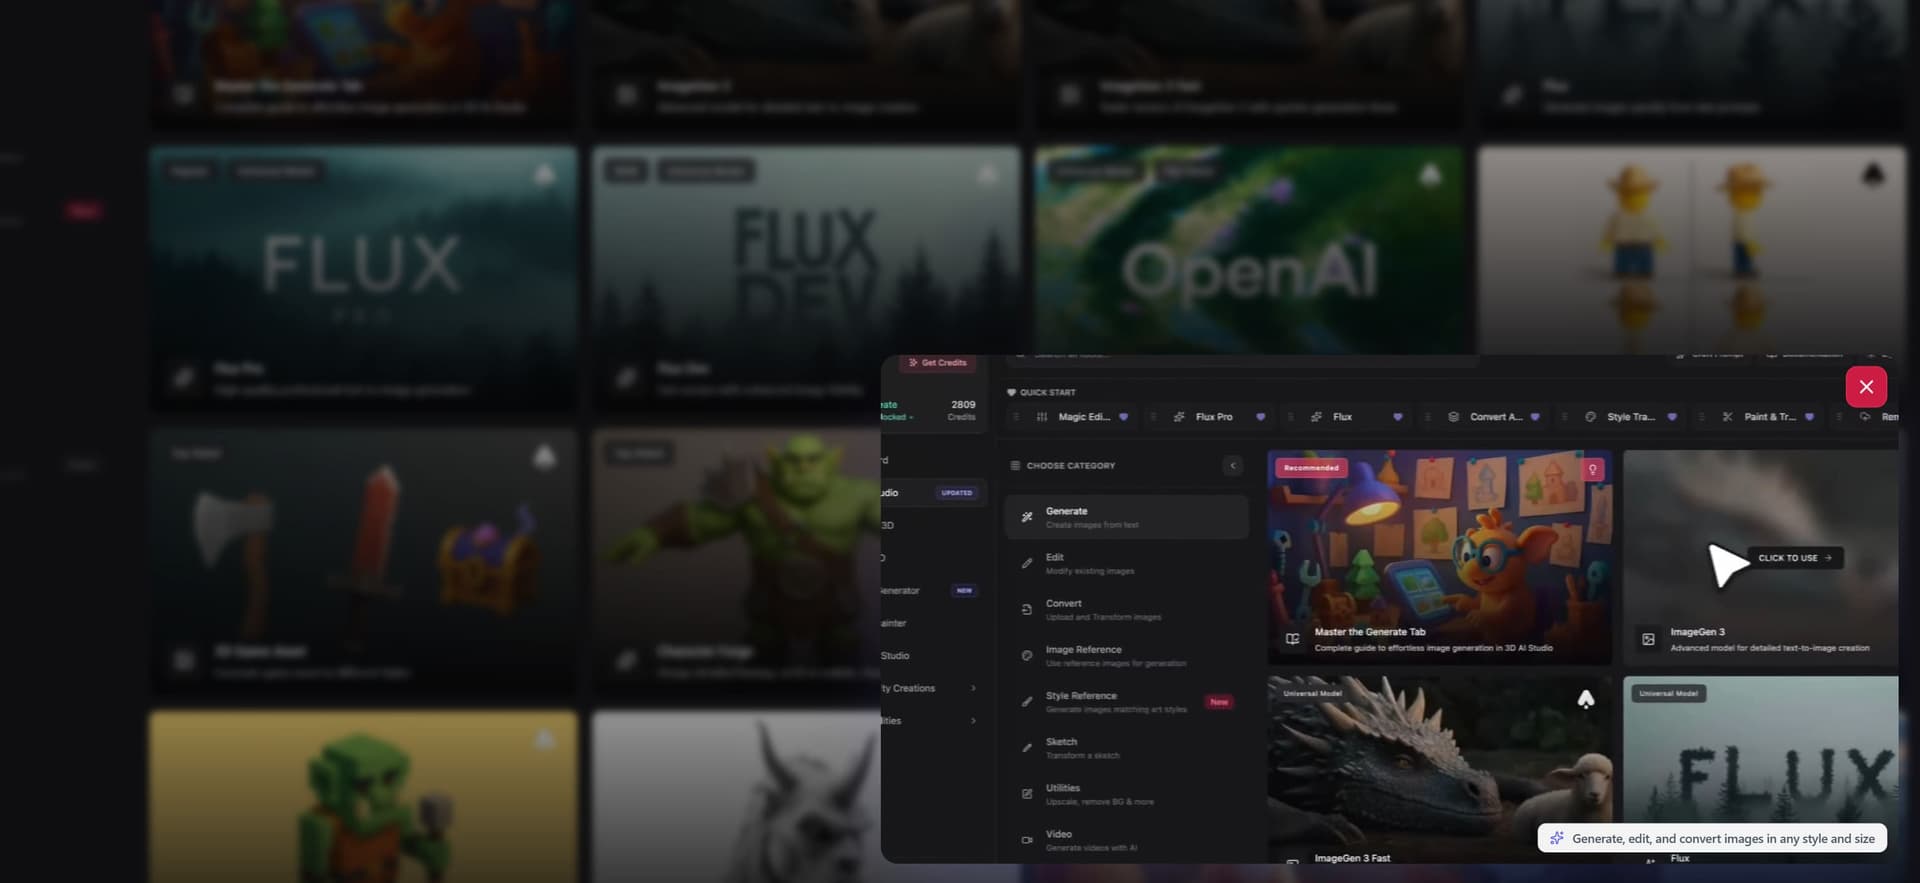
Task: Open the Edit category
Action: pos(1126,564)
